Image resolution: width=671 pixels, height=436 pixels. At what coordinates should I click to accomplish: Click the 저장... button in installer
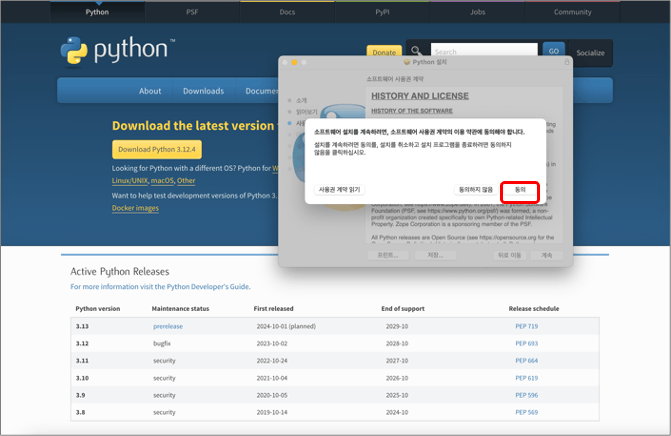[435, 255]
